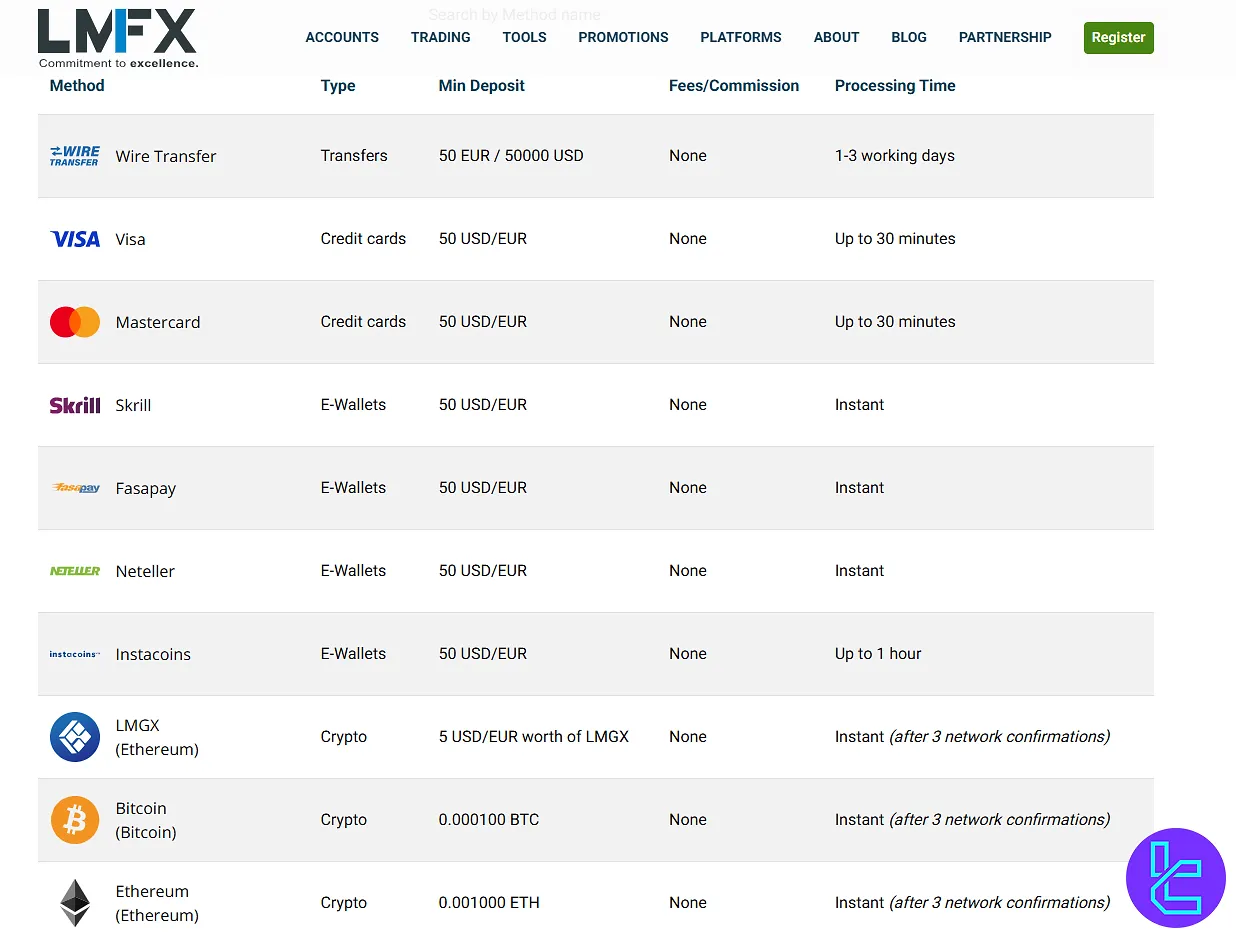Click the 0.000100 BTC cell
Screen dimensions: 1236x938
489,820
